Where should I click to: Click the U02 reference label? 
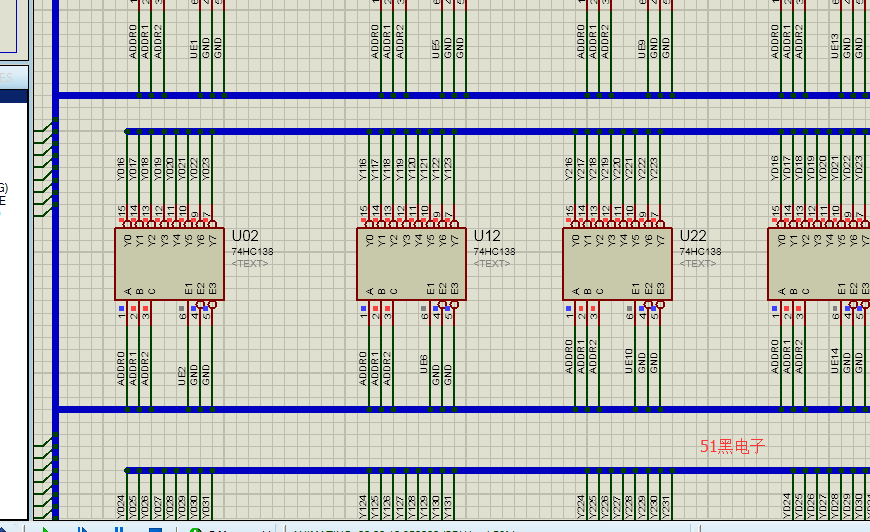[245, 236]
